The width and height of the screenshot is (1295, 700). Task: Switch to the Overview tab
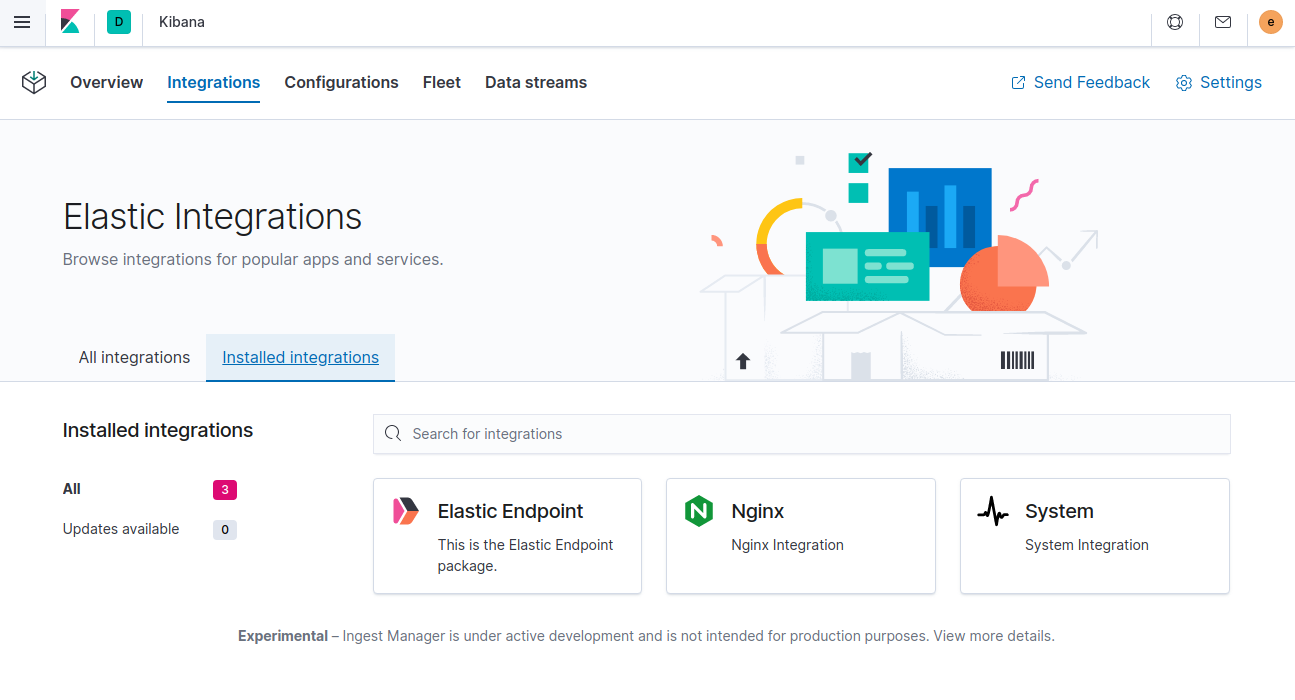point(106,83)
